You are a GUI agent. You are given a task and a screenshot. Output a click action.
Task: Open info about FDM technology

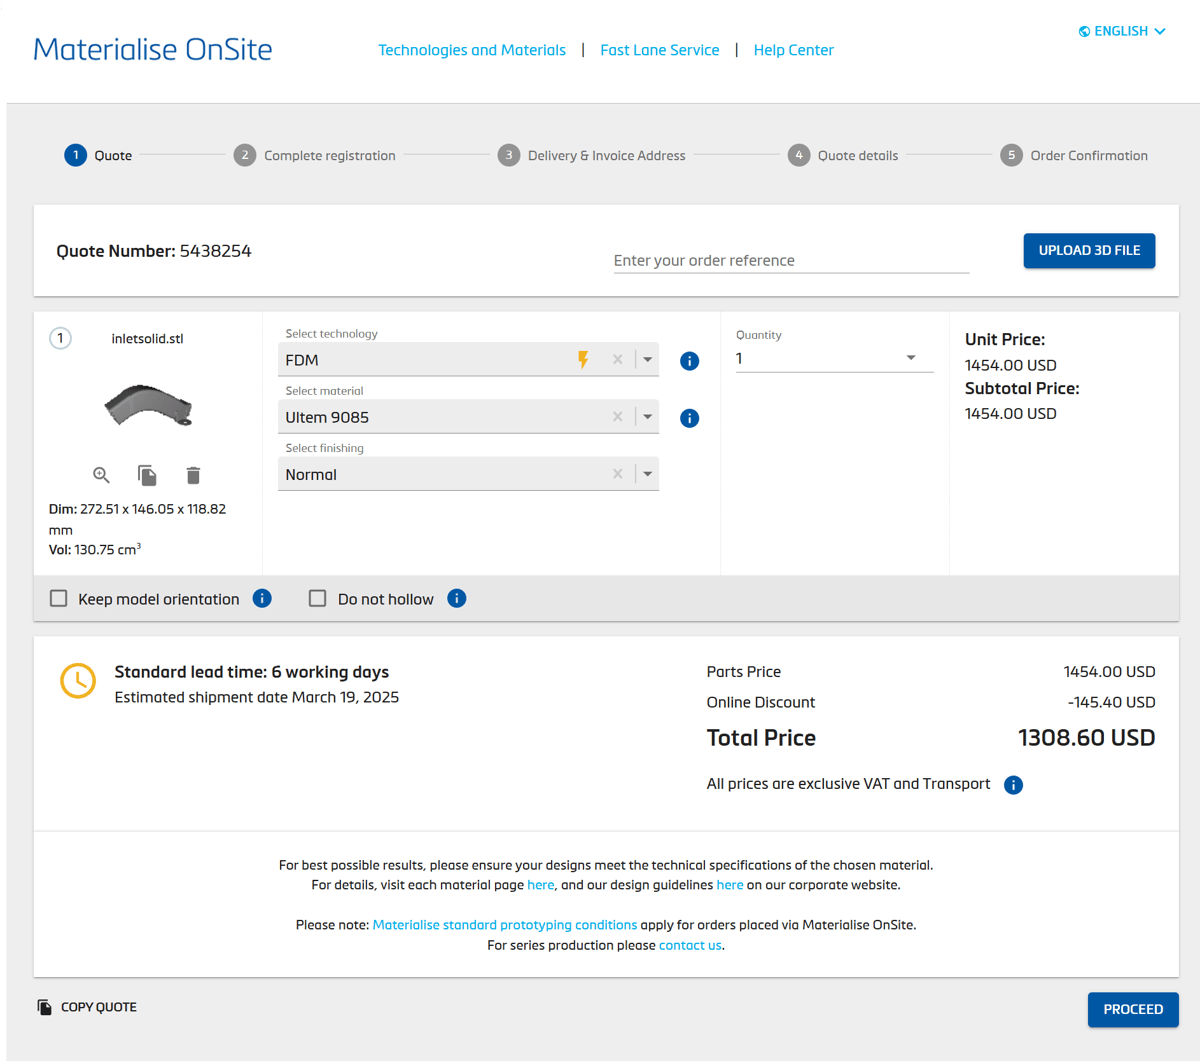(689, 361)
